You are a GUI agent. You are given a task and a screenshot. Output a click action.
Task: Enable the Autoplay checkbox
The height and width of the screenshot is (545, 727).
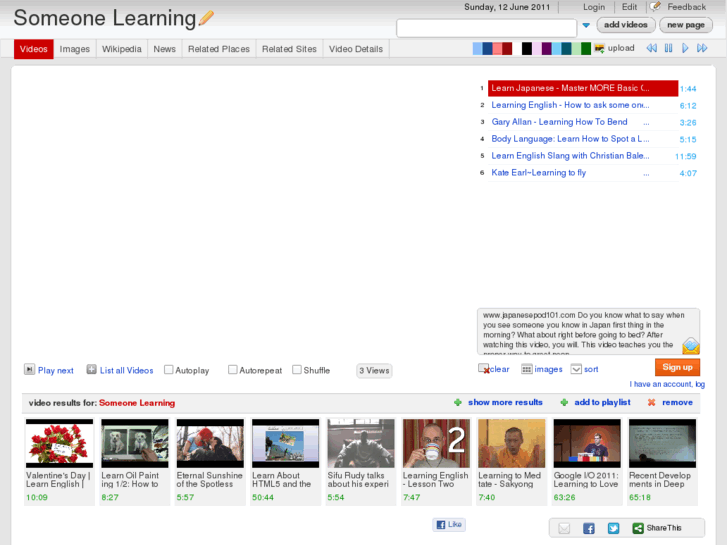[x=169, y=370]
